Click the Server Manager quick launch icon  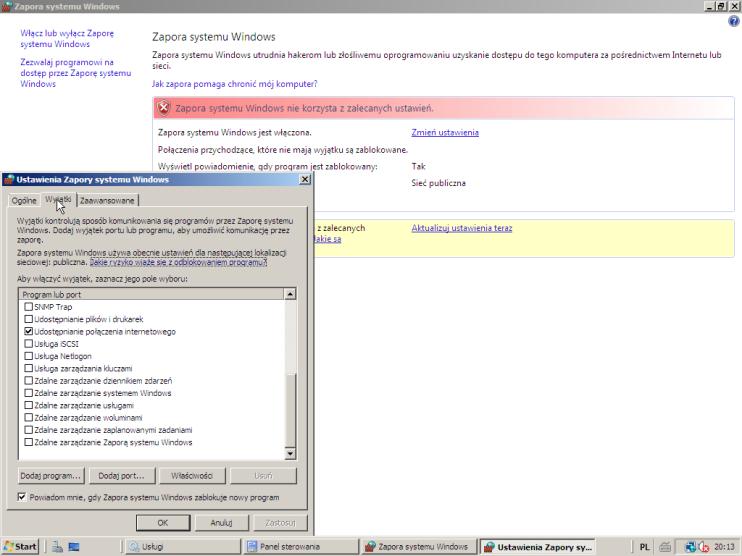click(x=57, y=547)
